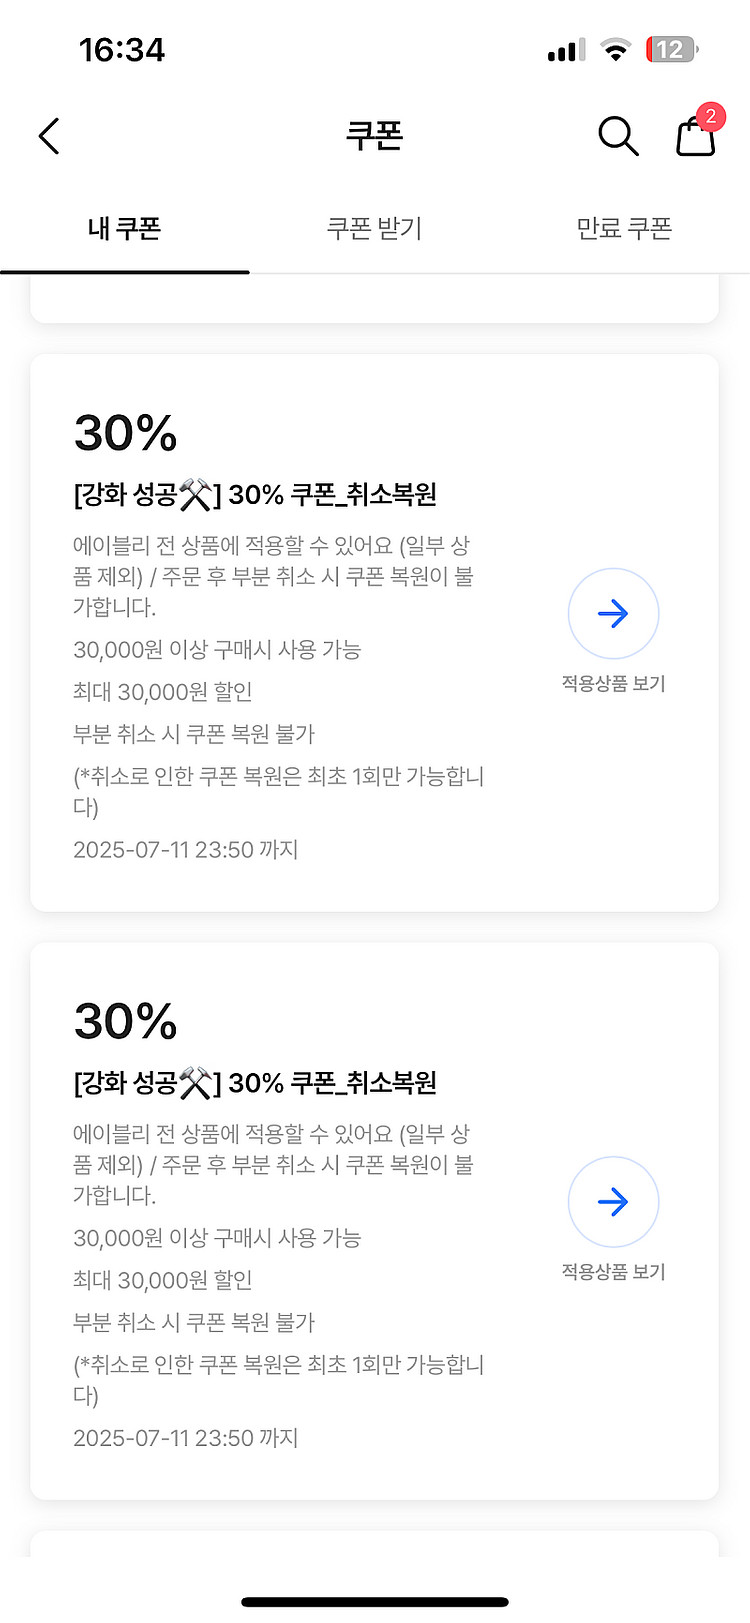
Task: Tap the first coupon's 30% heading
Action: [126, 433]
